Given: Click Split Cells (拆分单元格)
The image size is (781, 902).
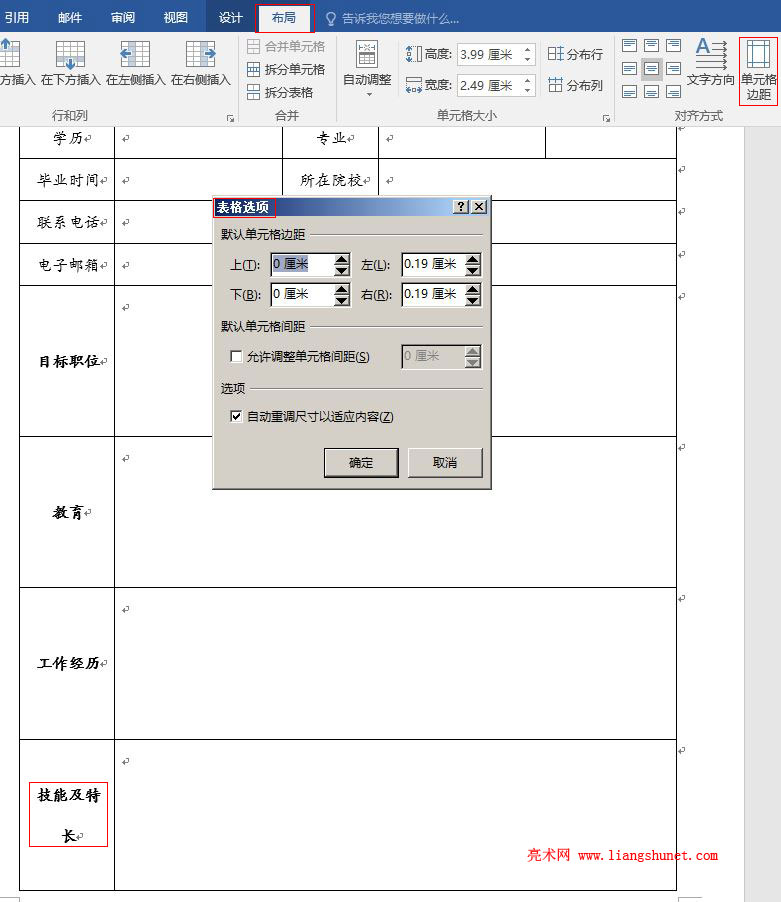Looking at the screenshot, I should [x=286, y=70].
